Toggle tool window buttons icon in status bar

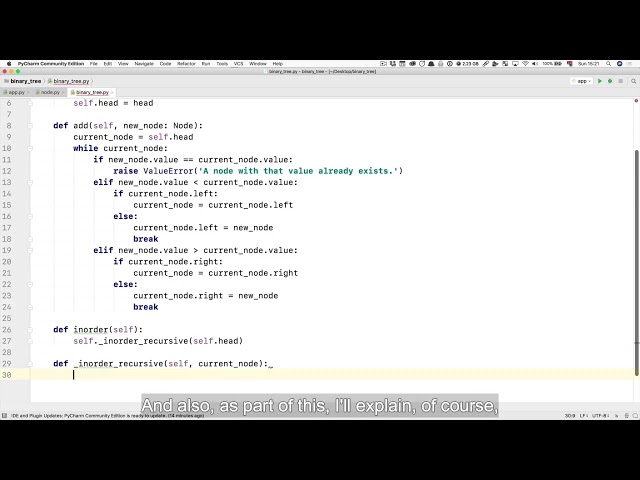[x=4, y=416]
